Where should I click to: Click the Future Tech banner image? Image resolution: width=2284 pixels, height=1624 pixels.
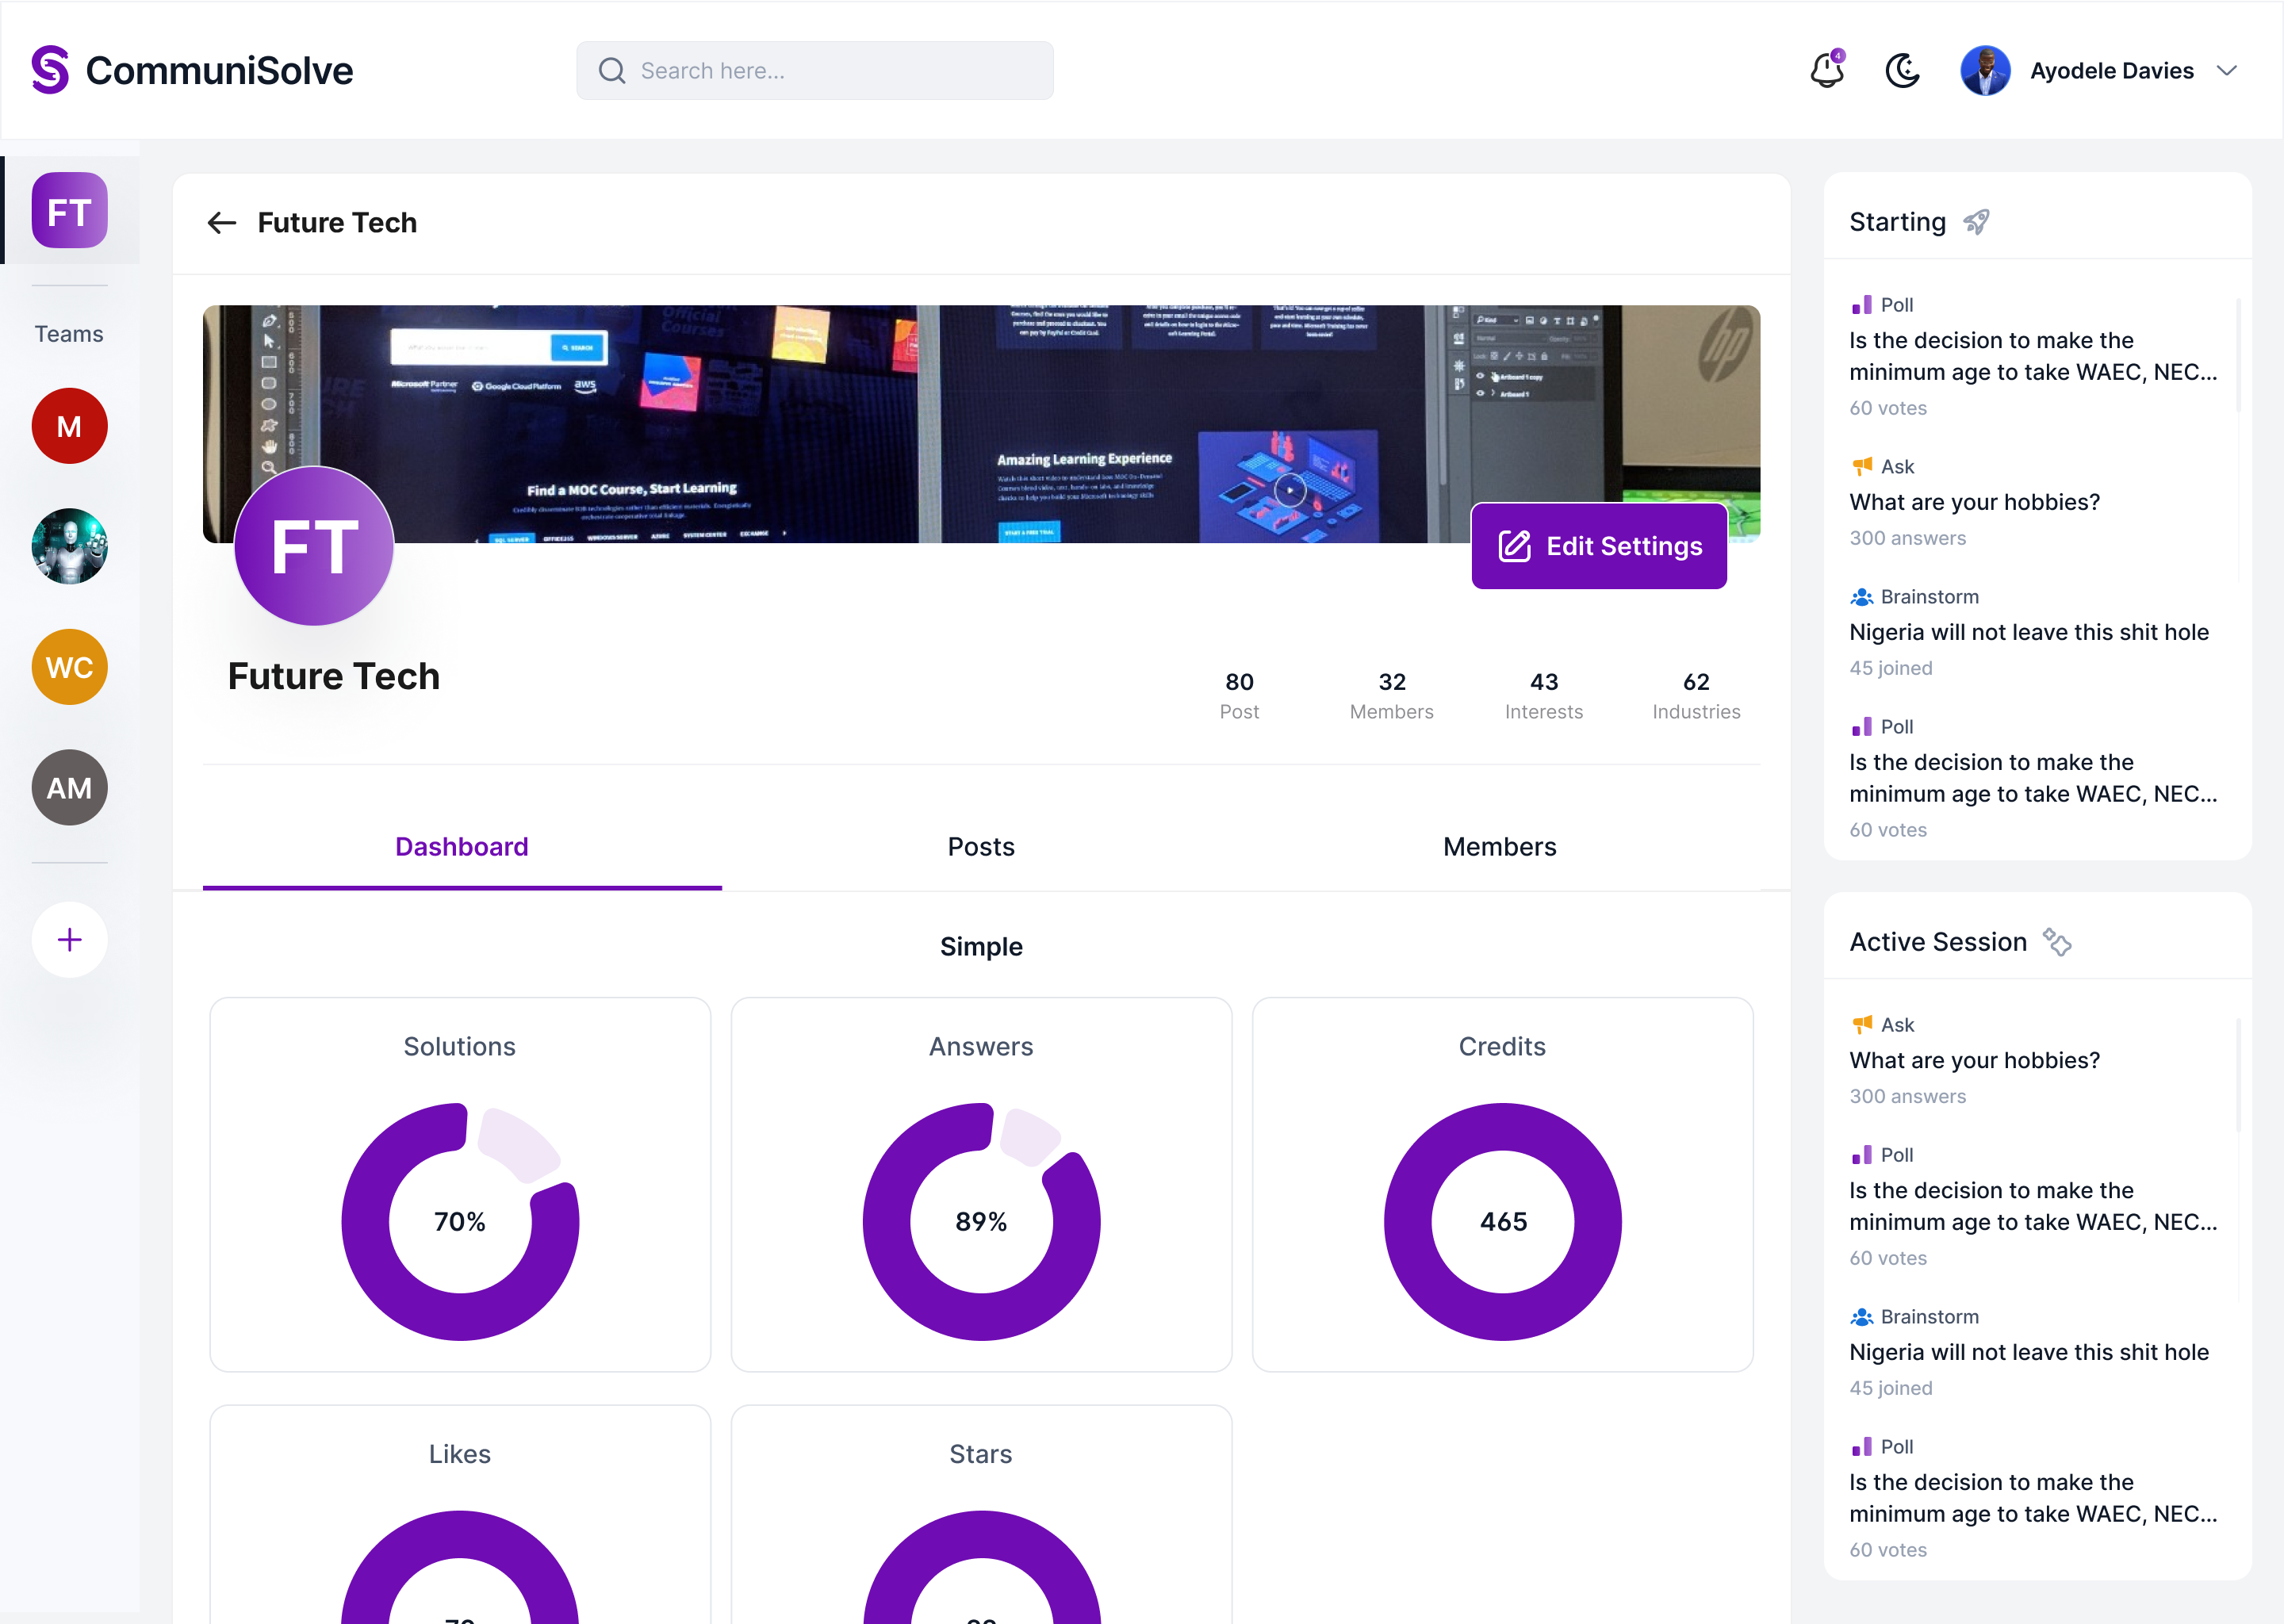[x=981, y=424]
